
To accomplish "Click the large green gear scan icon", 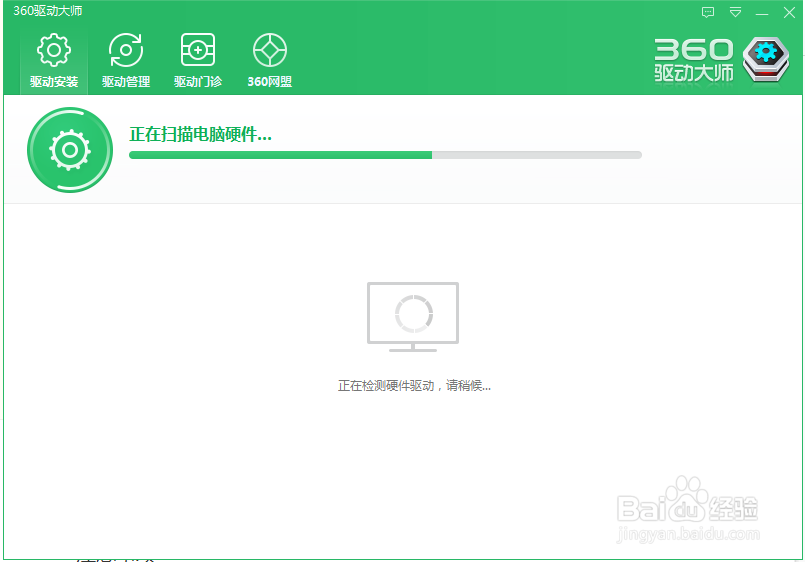I will pyautogui.click(x=70, y=150).
